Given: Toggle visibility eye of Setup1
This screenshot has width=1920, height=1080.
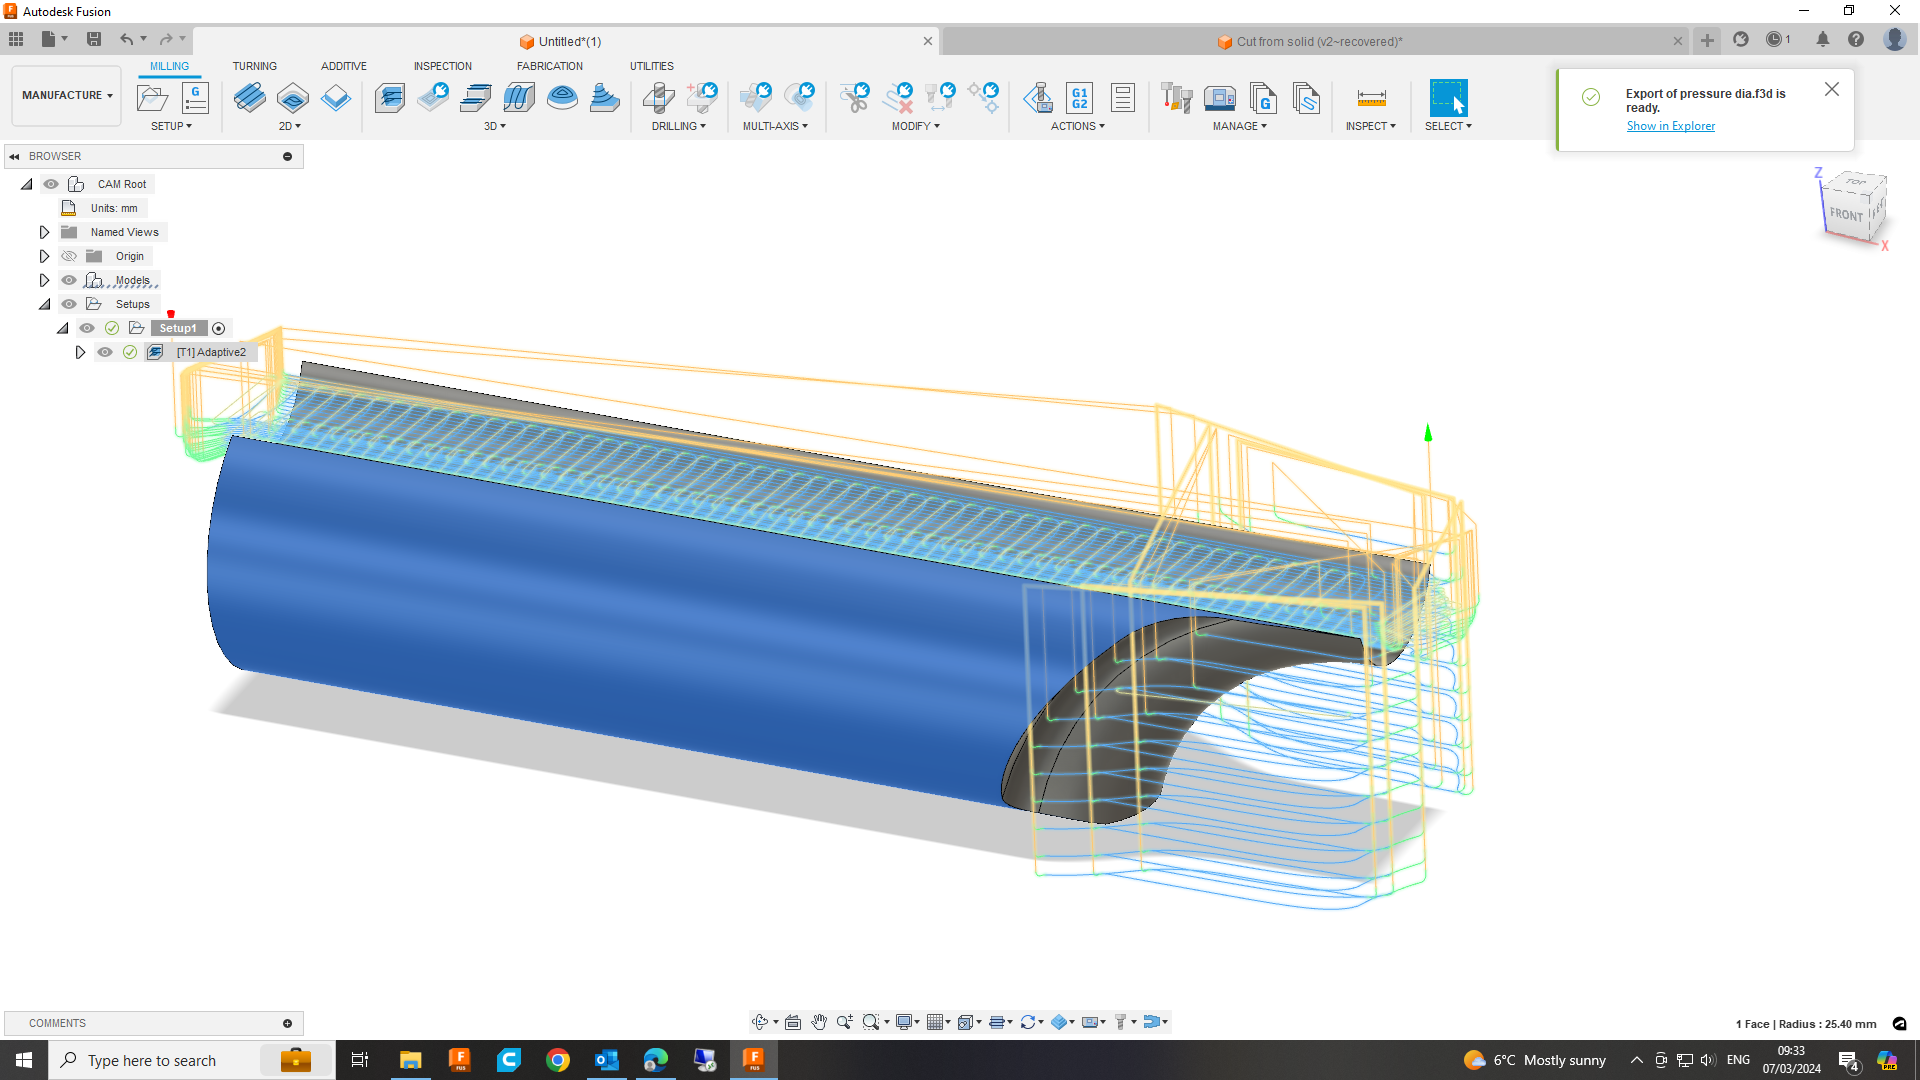Looking at the screenshot, I should click(87, 328).
